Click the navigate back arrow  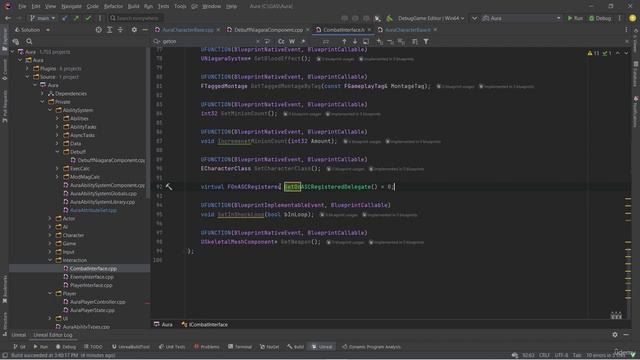point(8,18)
